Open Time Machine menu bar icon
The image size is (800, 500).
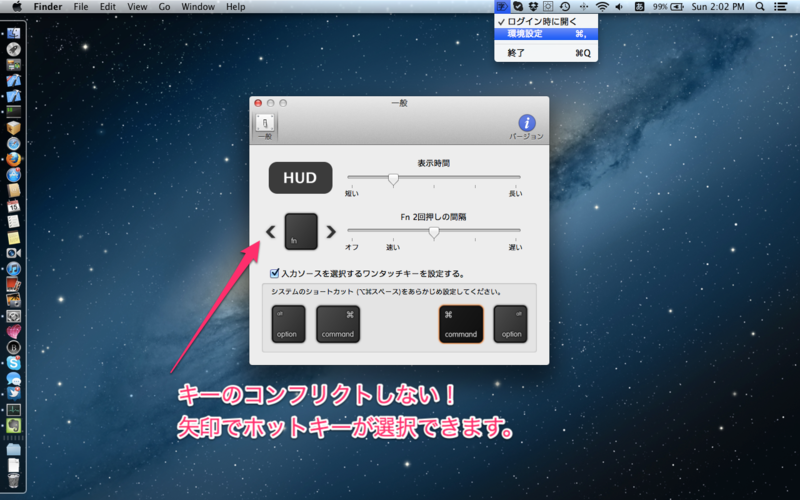pos(565,7)
